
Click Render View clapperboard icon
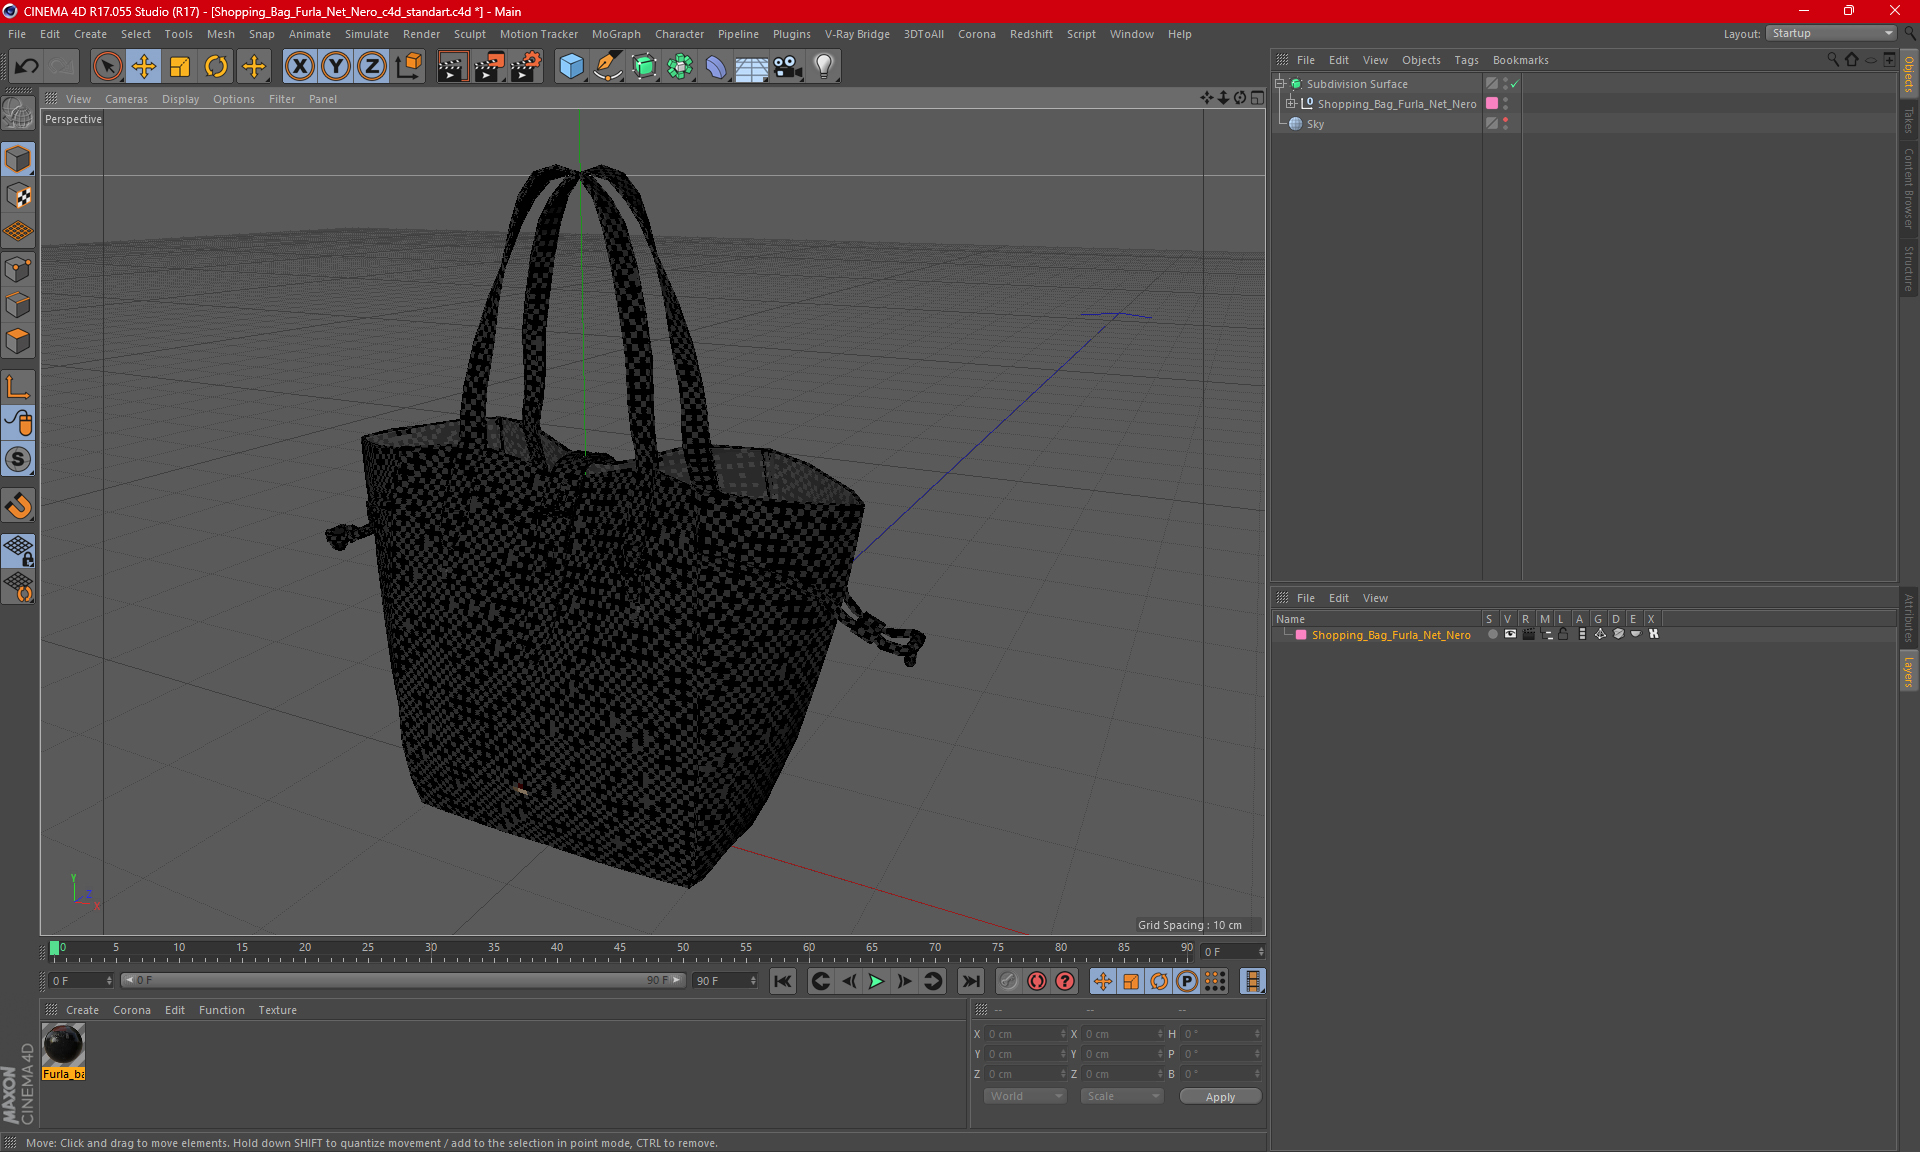pos(452,66)
